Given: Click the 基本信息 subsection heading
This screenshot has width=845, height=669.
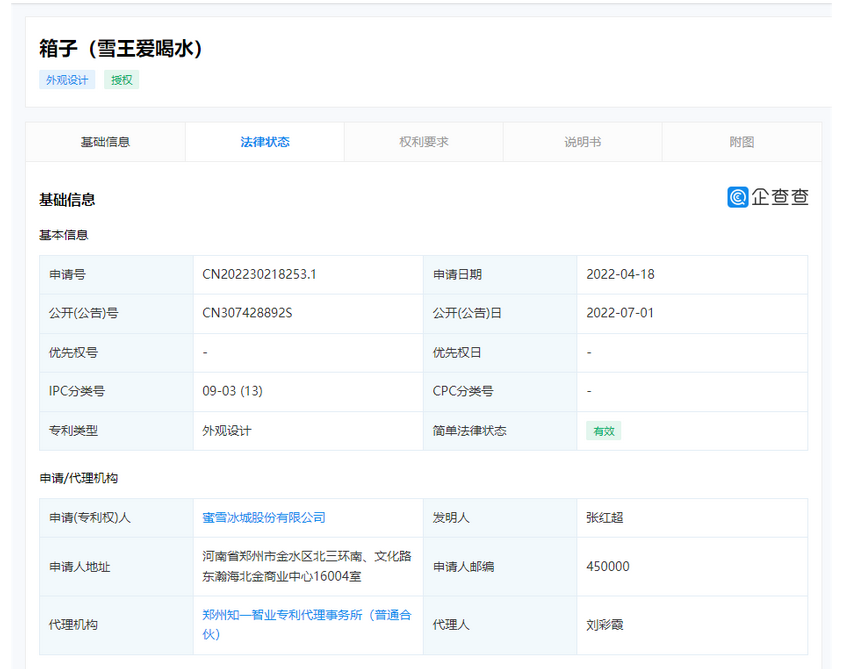Looking at the screenshot, I should tap(64, 235).
